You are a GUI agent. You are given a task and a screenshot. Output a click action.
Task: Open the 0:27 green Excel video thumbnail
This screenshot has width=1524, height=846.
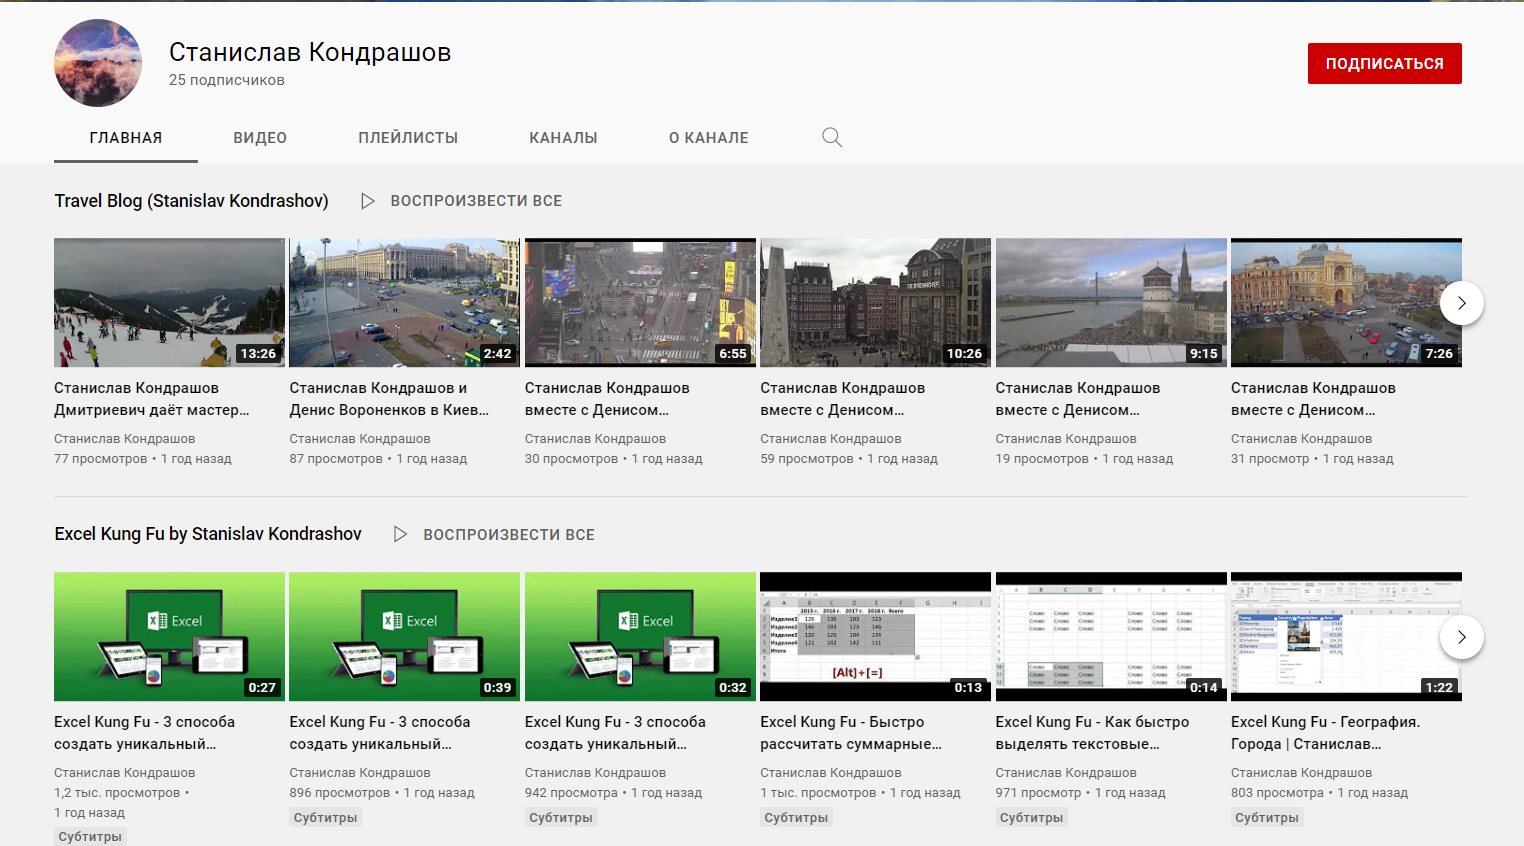point(169,636)
